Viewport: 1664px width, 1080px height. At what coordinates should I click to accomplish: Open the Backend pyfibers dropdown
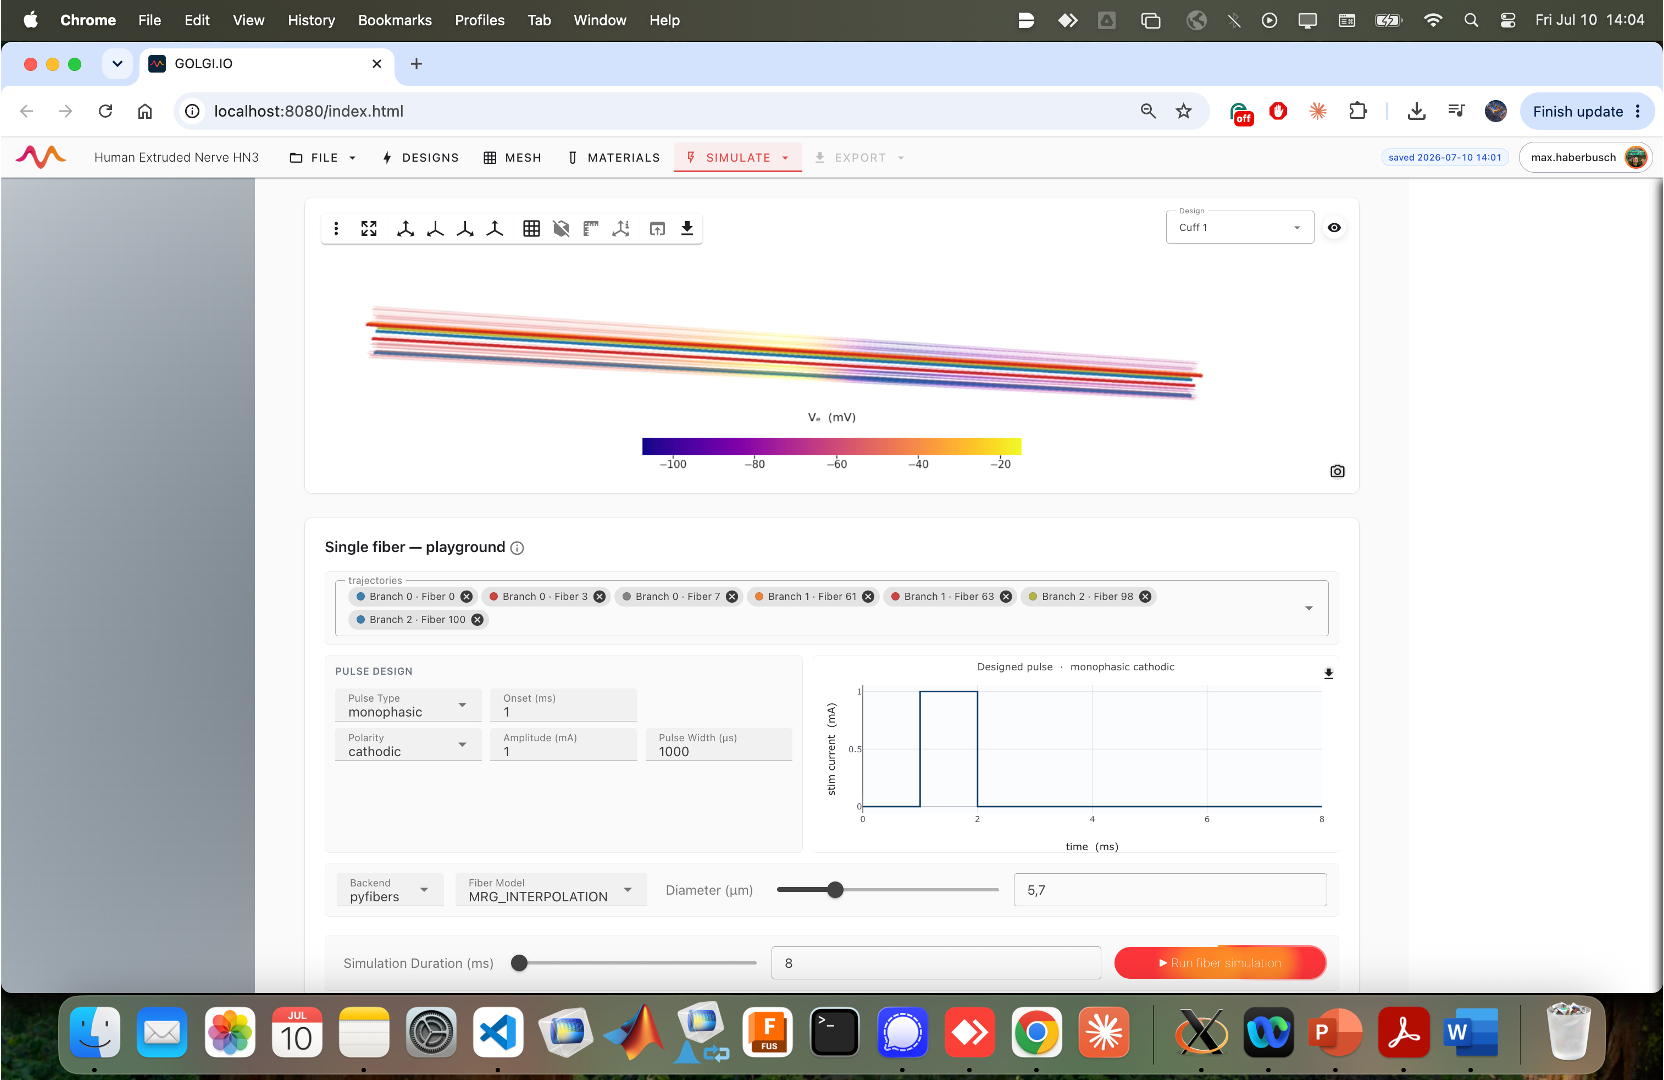click(390, 890)
